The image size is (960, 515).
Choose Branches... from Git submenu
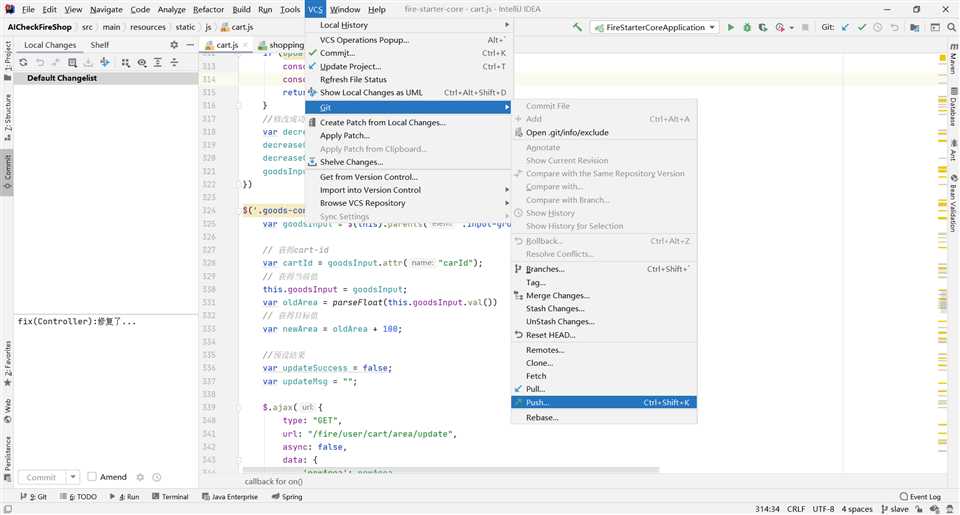pyautogui.click(x=604, y=269)
